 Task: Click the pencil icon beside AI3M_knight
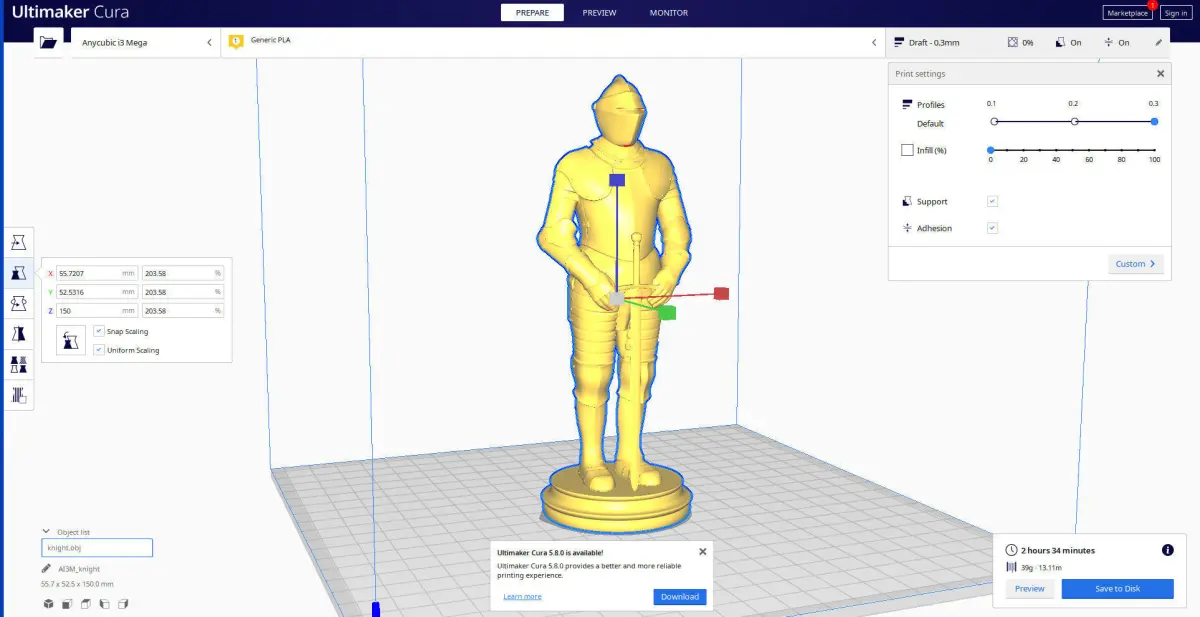[46, 568]
